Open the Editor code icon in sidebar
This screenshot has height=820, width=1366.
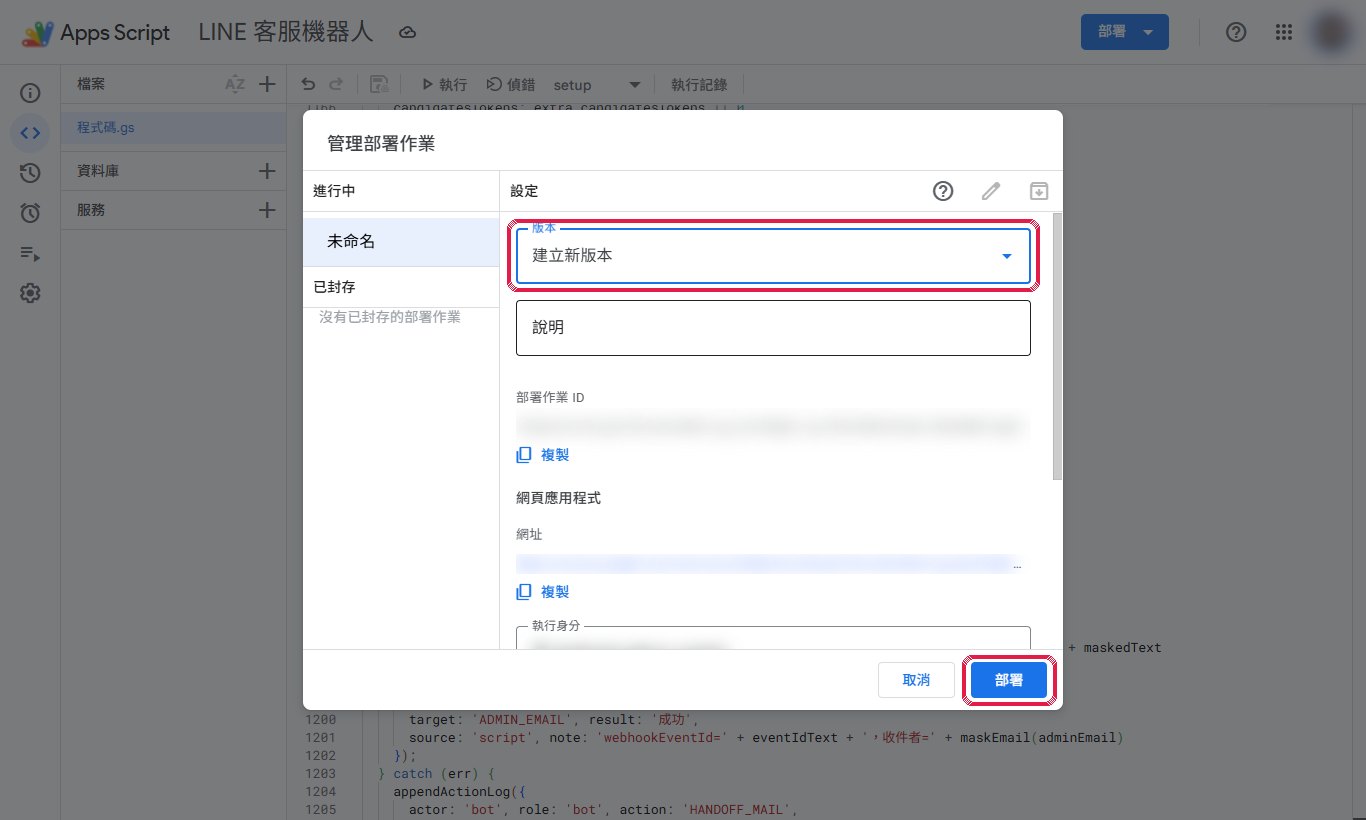coord(30,133)
